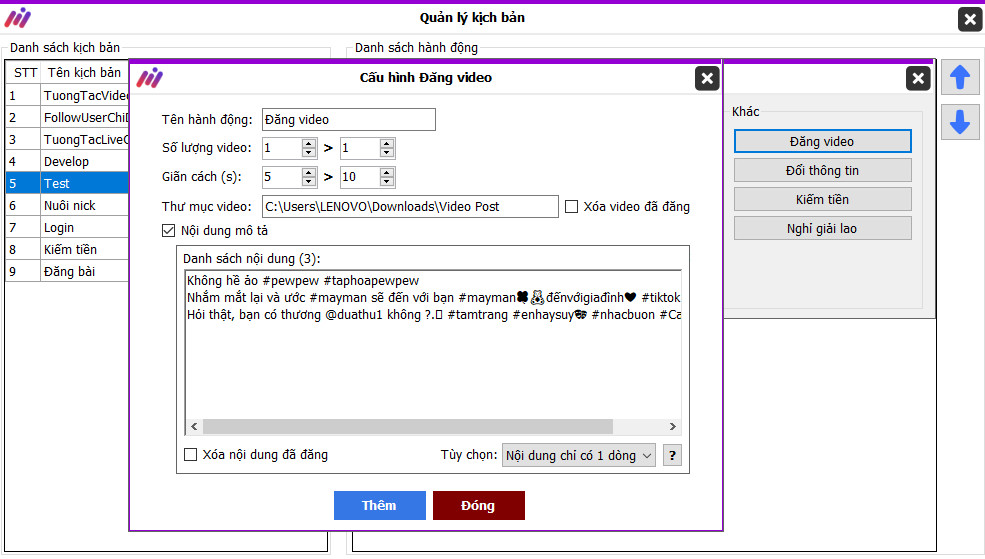Screen dimensions: 985x559
Task: Increase the minimum Số lượng video value
Action: click(x=309, y=144)
